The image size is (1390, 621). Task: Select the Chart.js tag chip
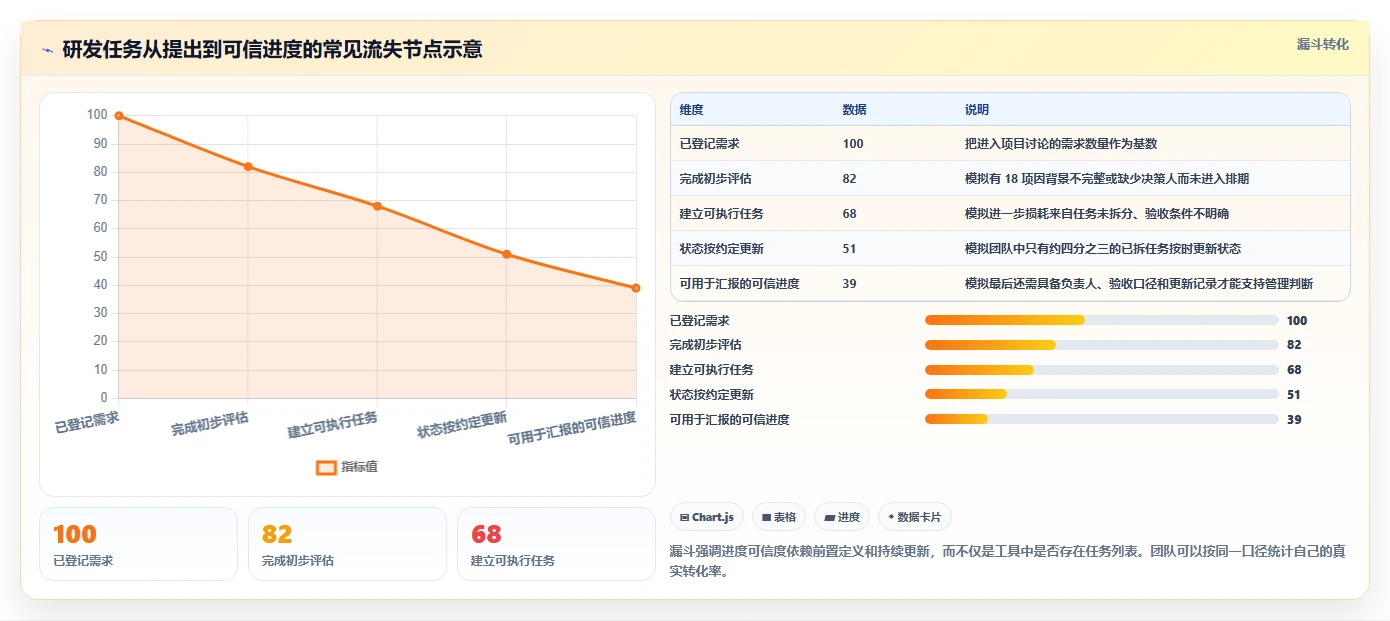(707, 517)
